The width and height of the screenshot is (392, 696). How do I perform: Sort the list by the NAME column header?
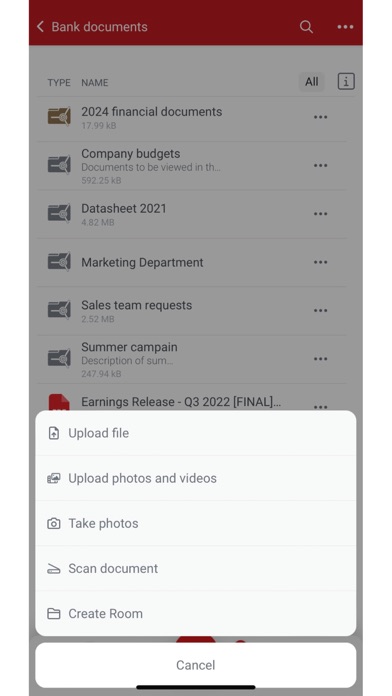95,83
